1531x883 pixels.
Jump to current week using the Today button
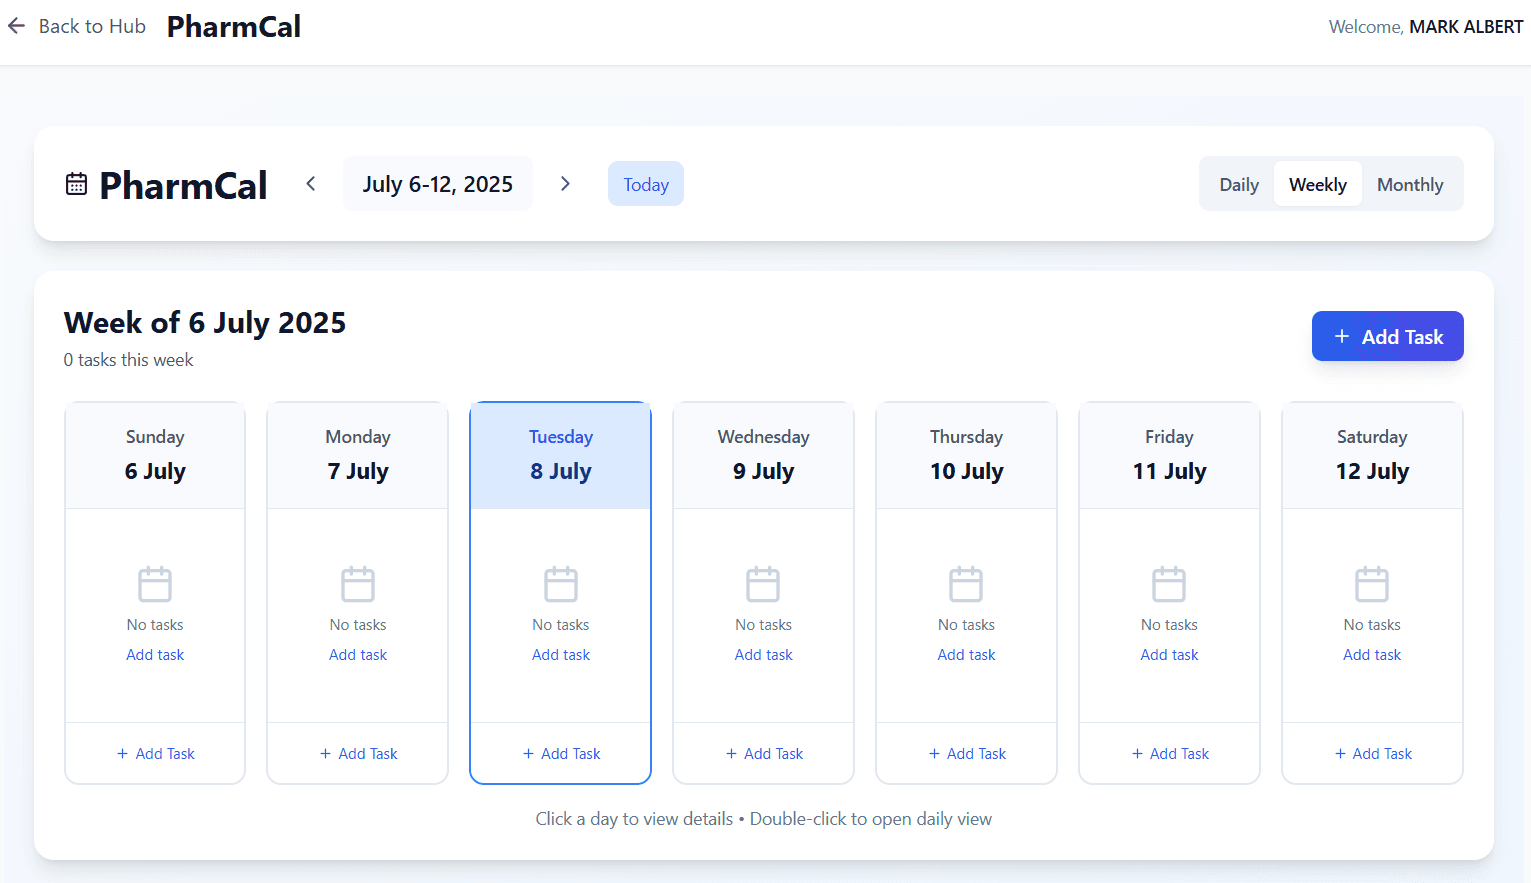coord(645,184)
